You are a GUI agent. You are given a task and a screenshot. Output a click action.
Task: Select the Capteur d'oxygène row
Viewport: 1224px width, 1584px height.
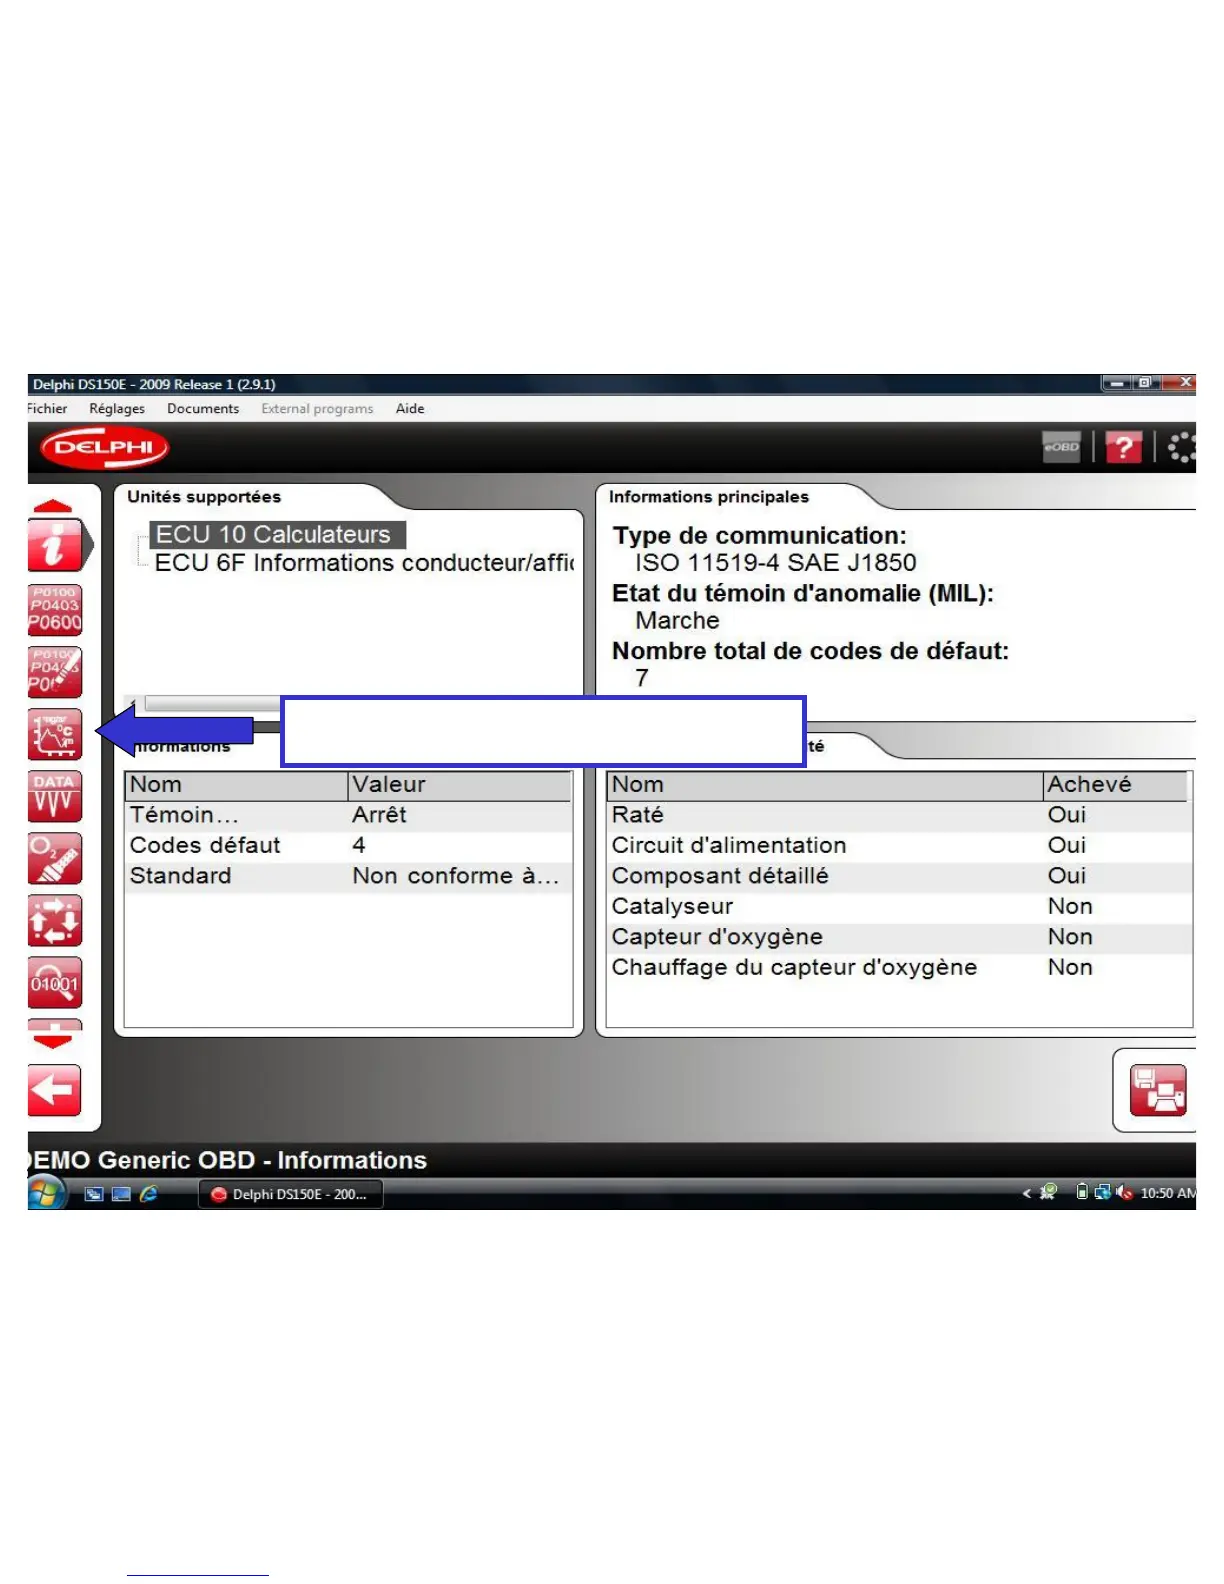point(899,937)
